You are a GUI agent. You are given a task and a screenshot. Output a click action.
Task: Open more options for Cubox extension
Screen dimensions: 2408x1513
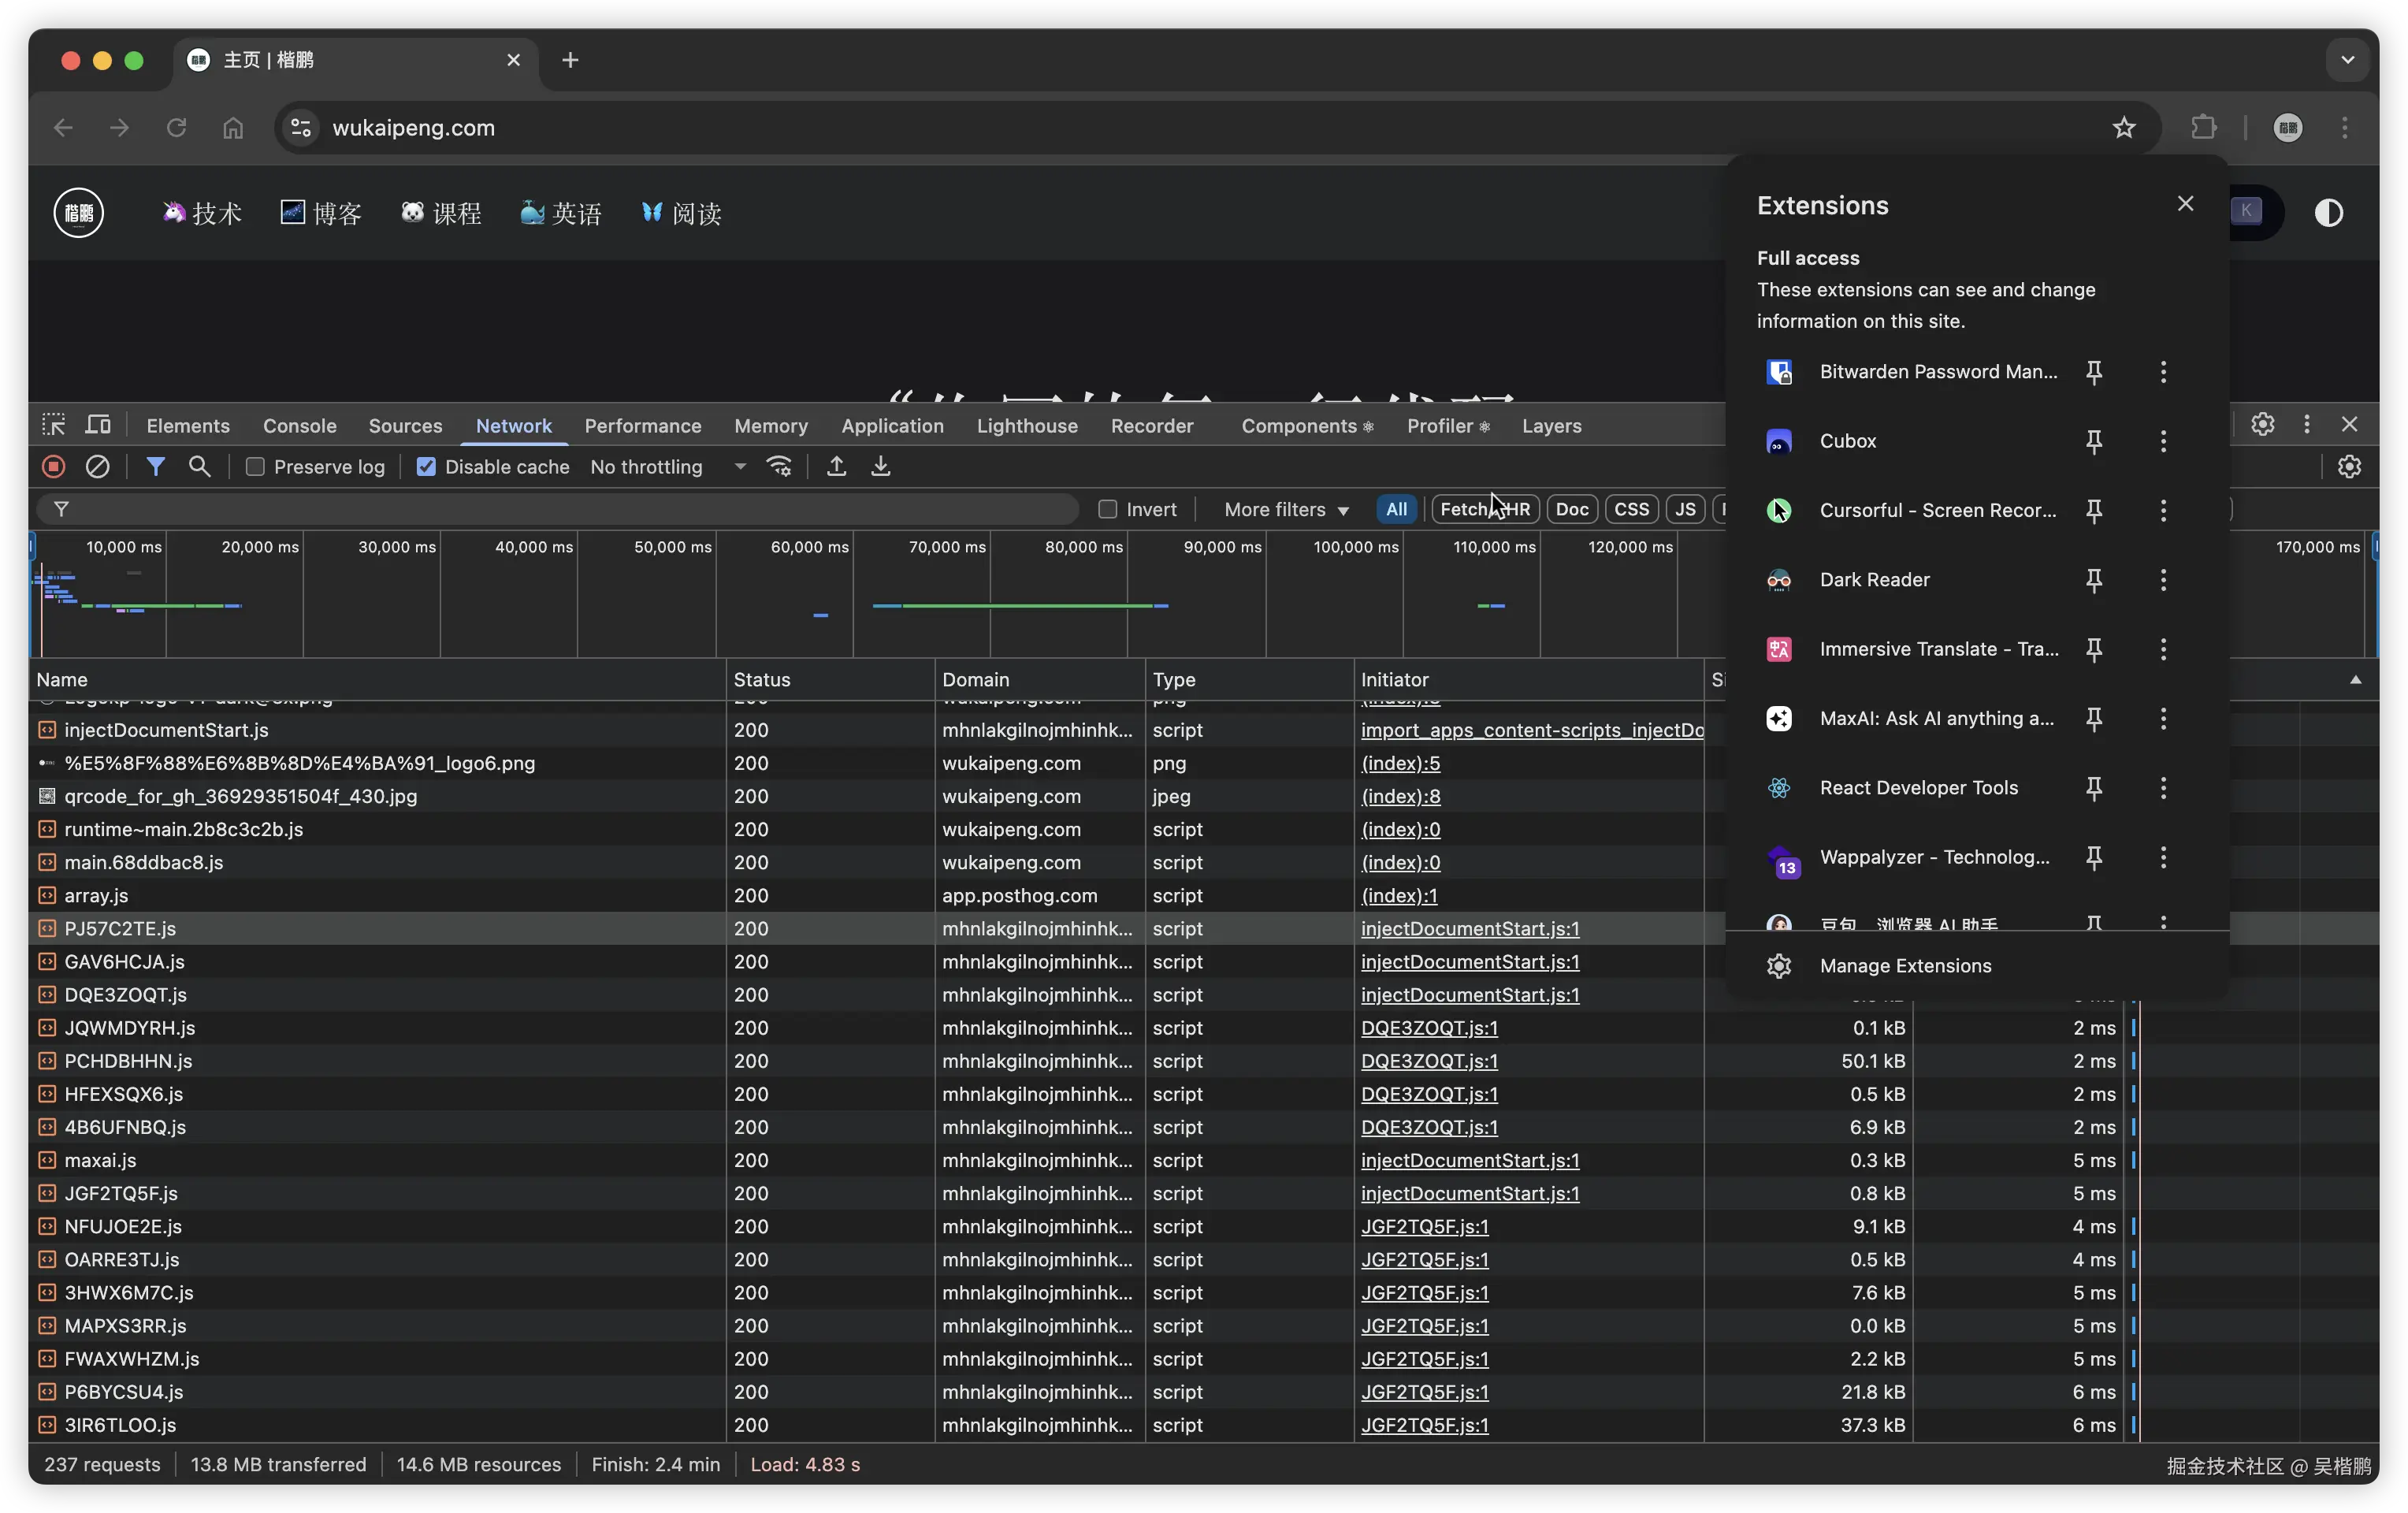point(2163,441)
